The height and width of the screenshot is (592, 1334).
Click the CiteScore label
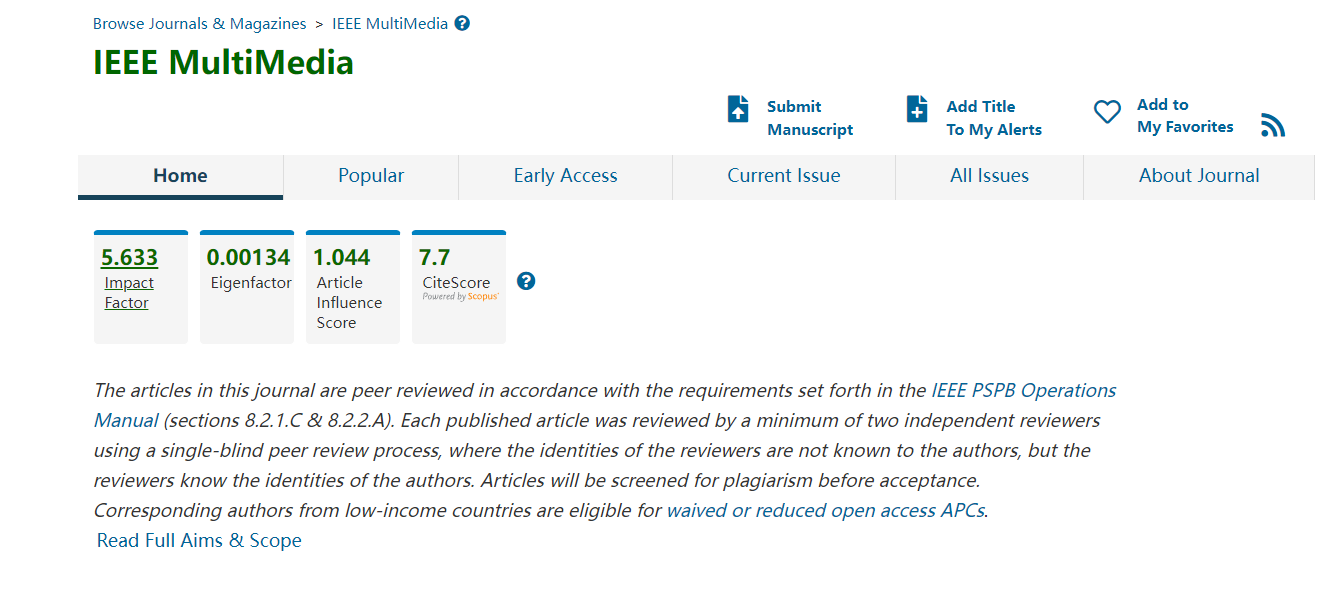[456, 283]
